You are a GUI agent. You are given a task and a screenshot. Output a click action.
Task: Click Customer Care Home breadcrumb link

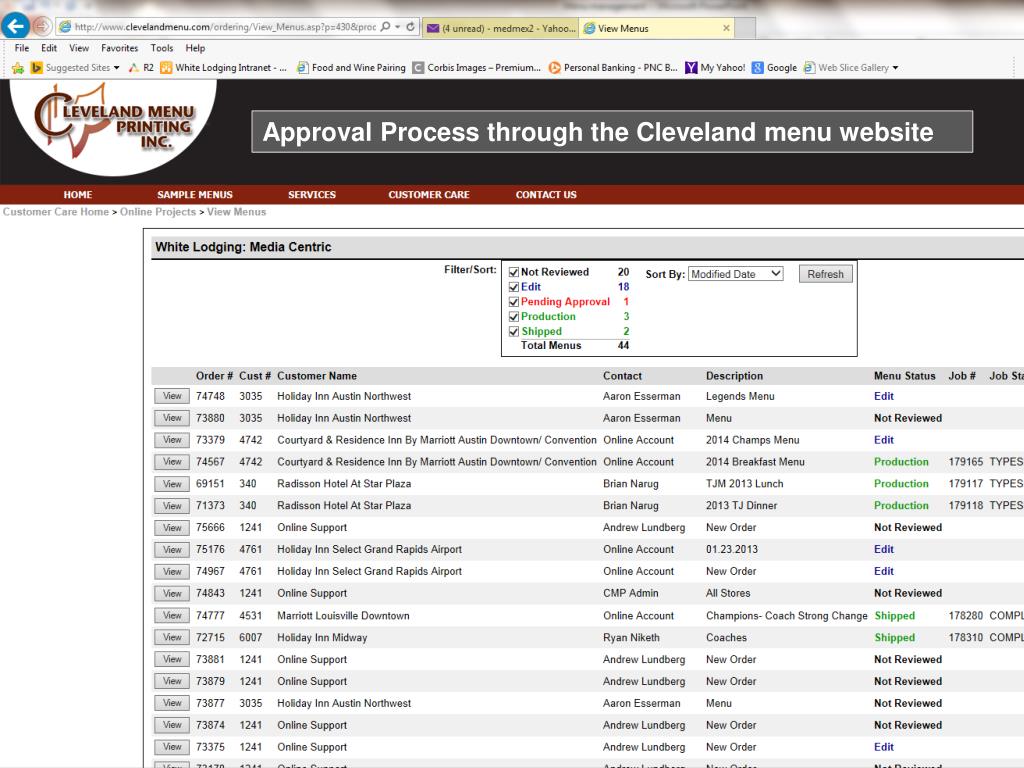tap(56, 212)
